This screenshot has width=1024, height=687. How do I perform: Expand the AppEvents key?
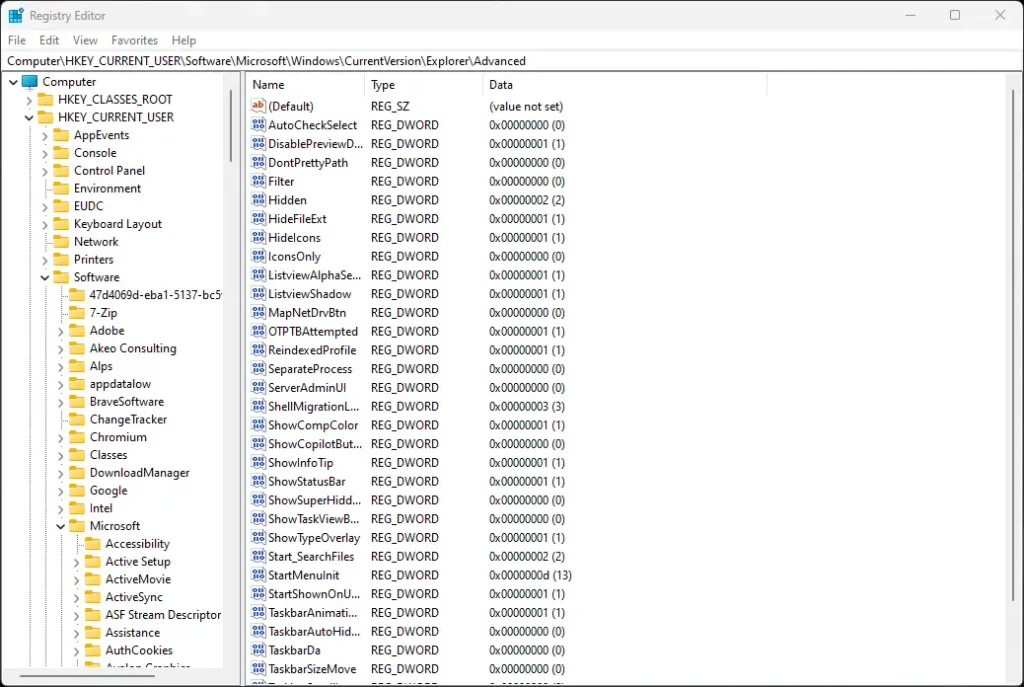point(44,136)
